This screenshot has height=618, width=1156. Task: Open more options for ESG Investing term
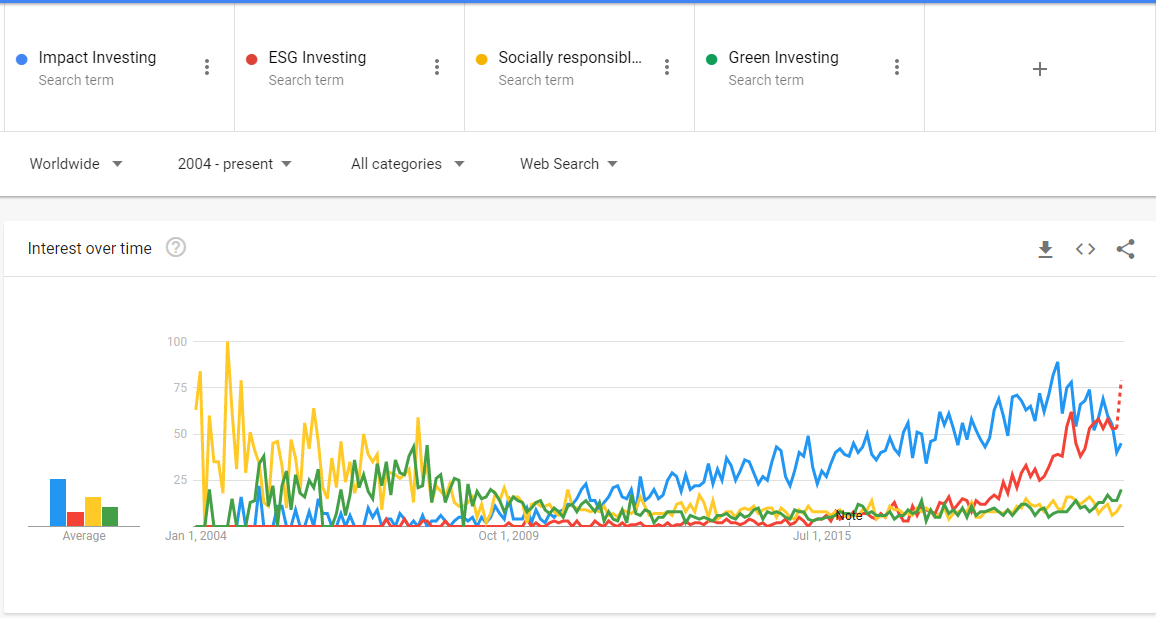tap(437, 67)
